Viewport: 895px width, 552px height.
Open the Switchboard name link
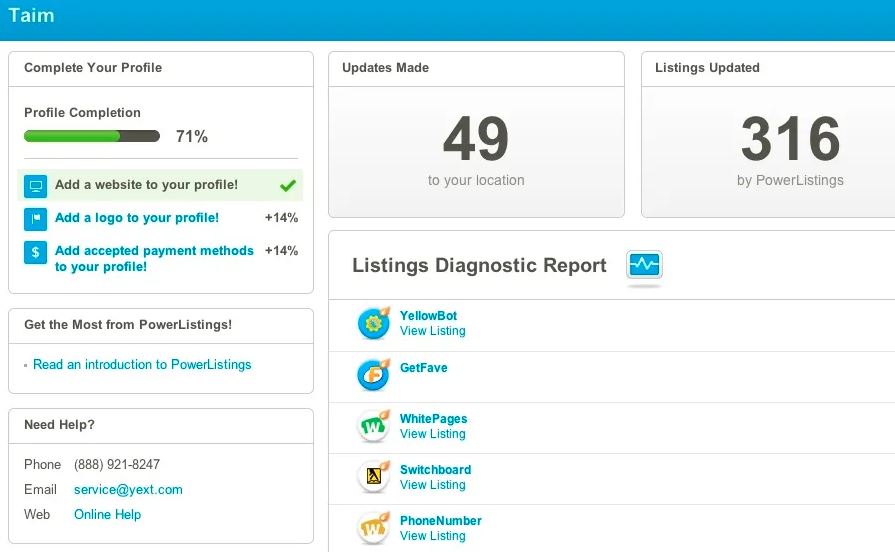436,470
